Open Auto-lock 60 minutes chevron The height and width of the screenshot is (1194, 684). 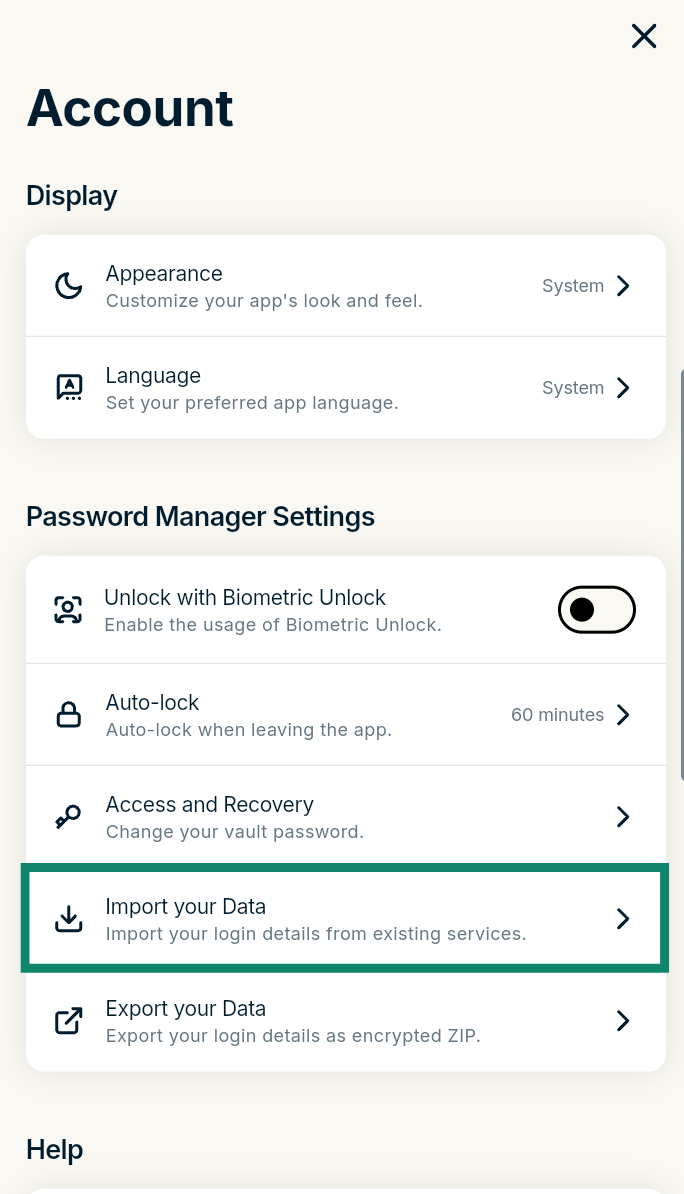[623, 715]
